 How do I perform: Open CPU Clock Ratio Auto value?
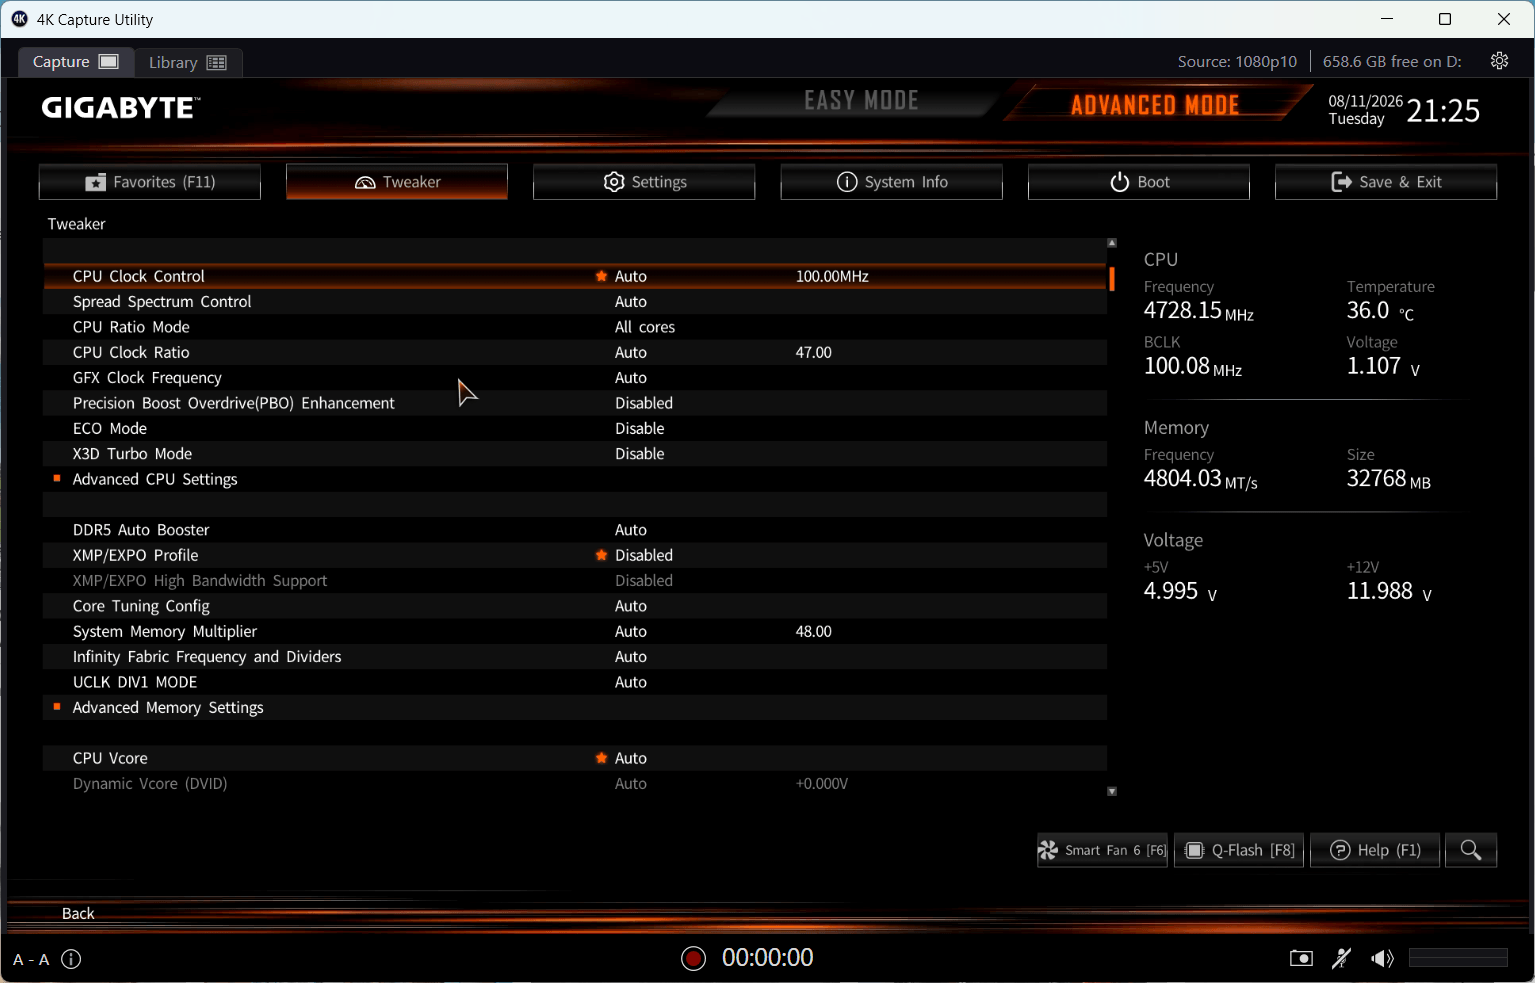pyautogui.click(x=631, y=352)
